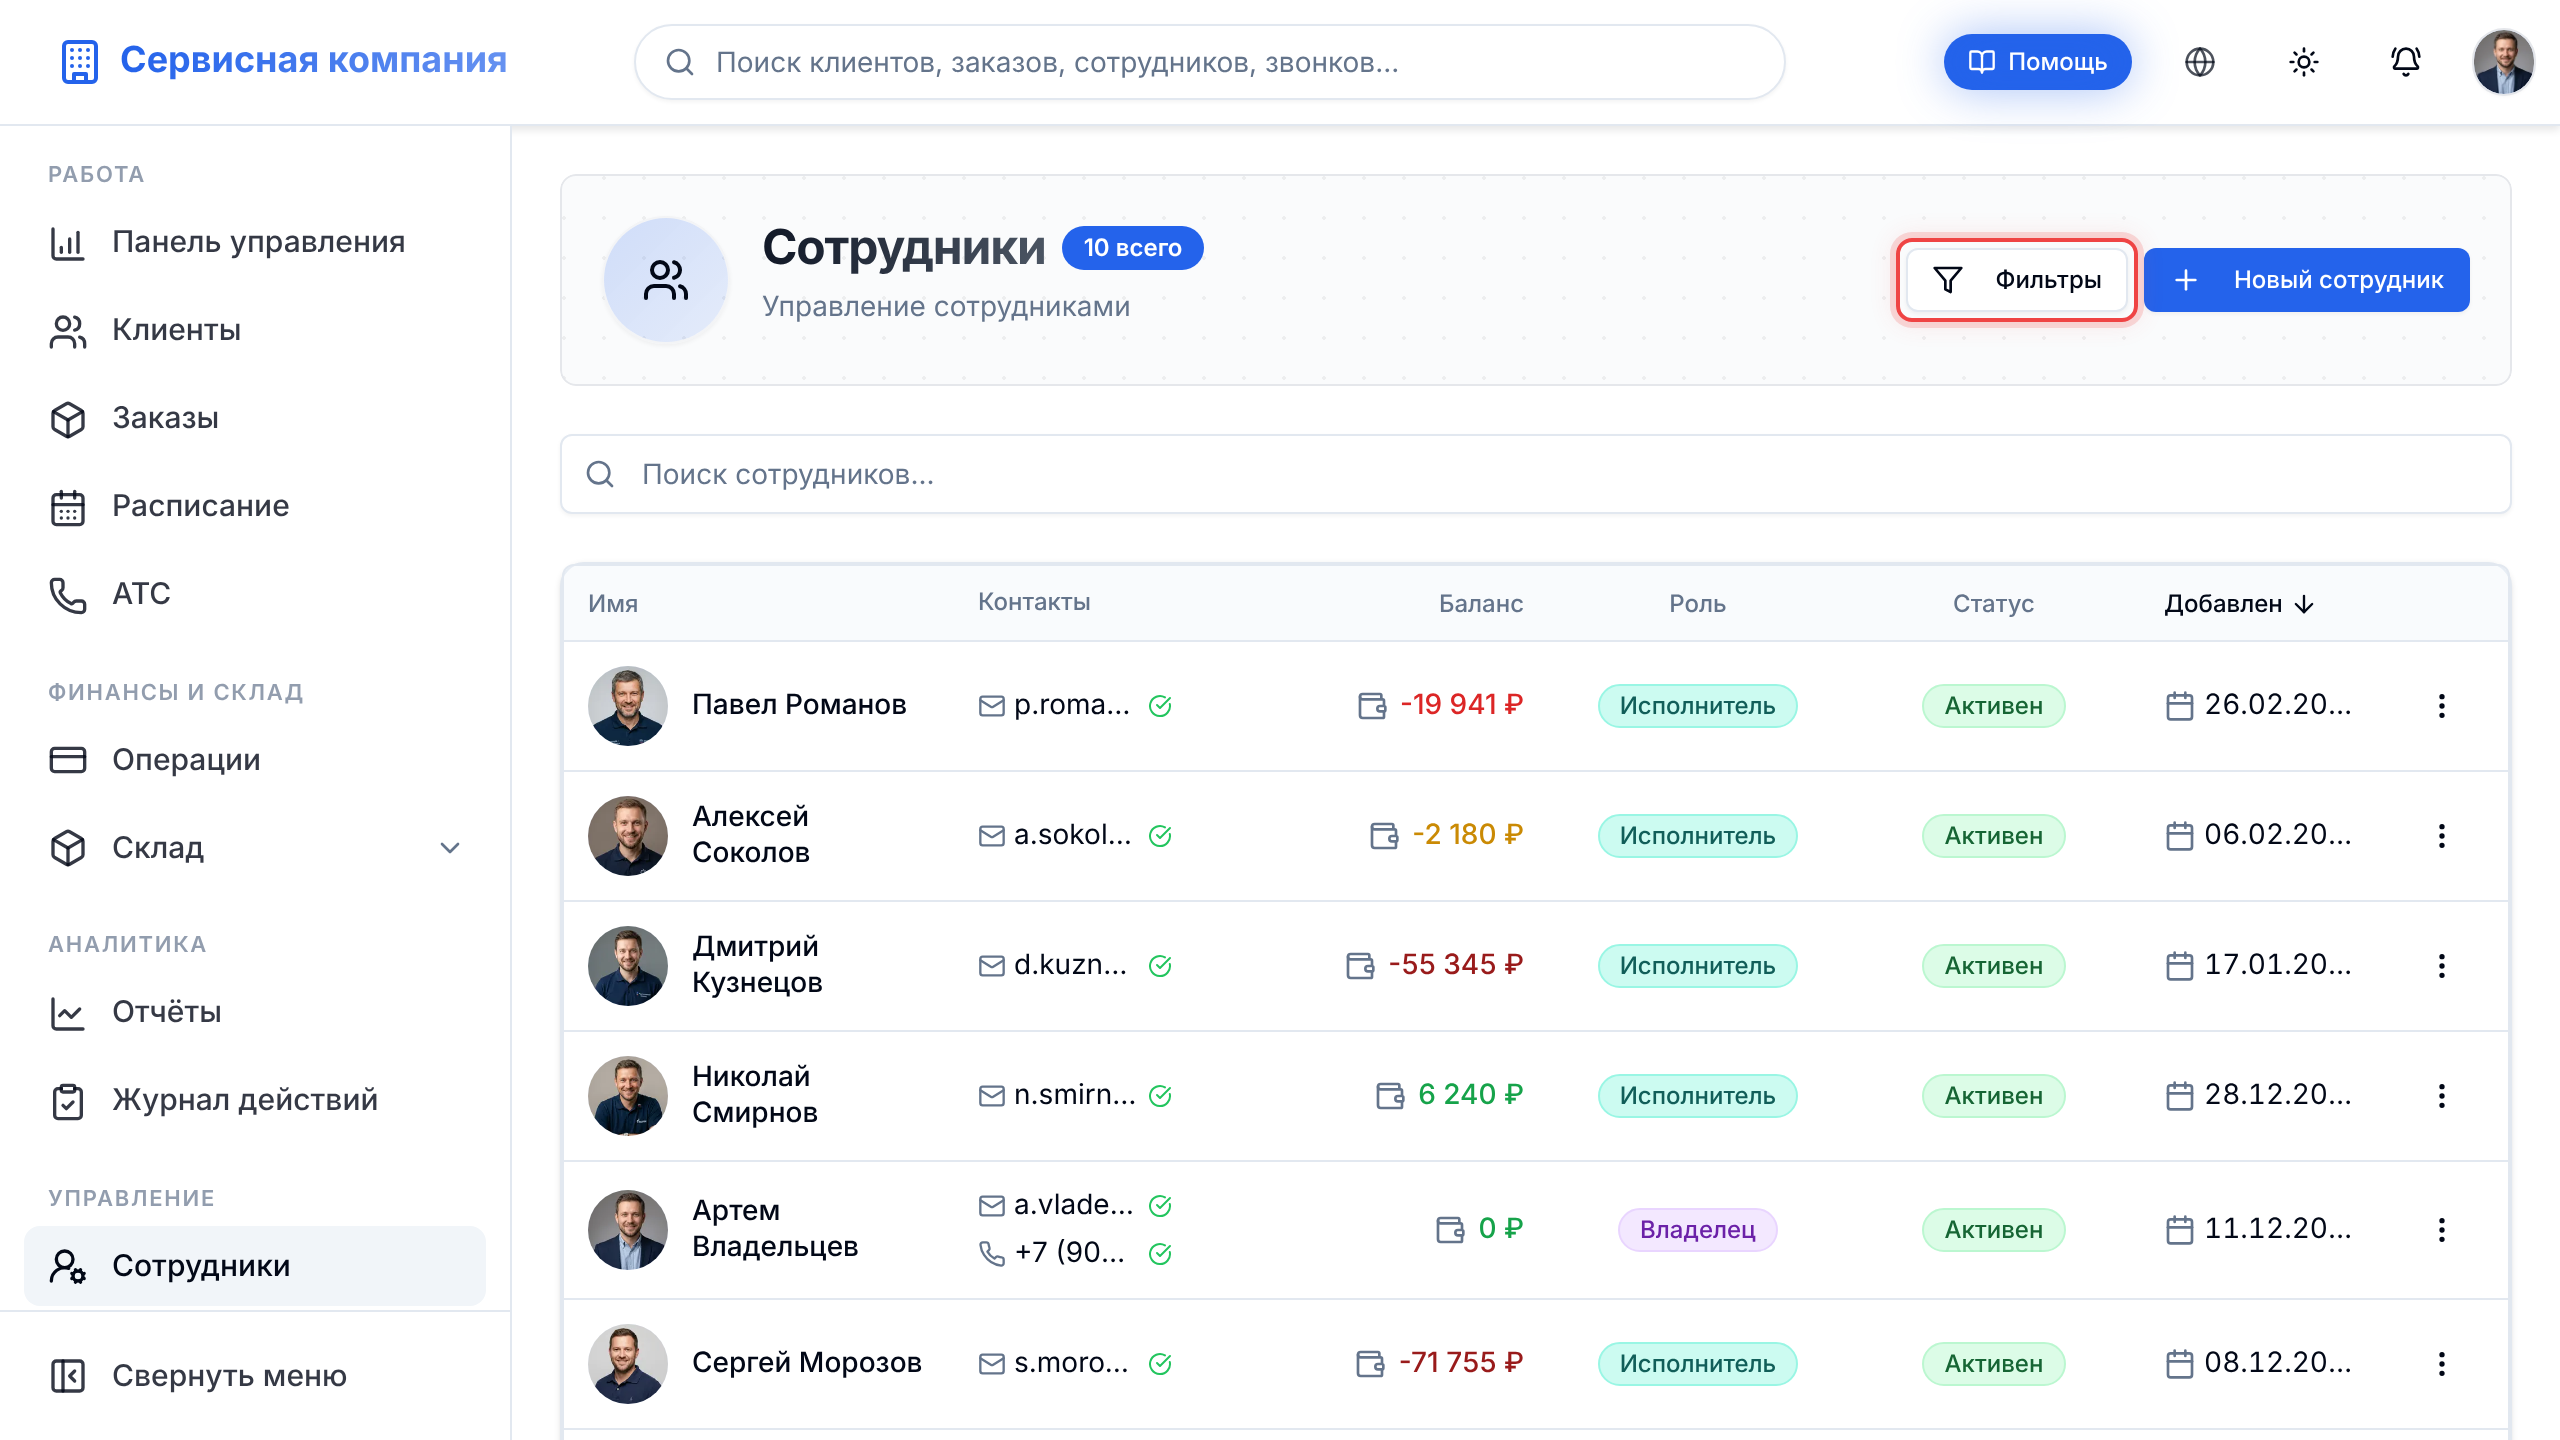Focus the global search field
This screenshot has width=2560, height=1440.
tap(1209, 62)
